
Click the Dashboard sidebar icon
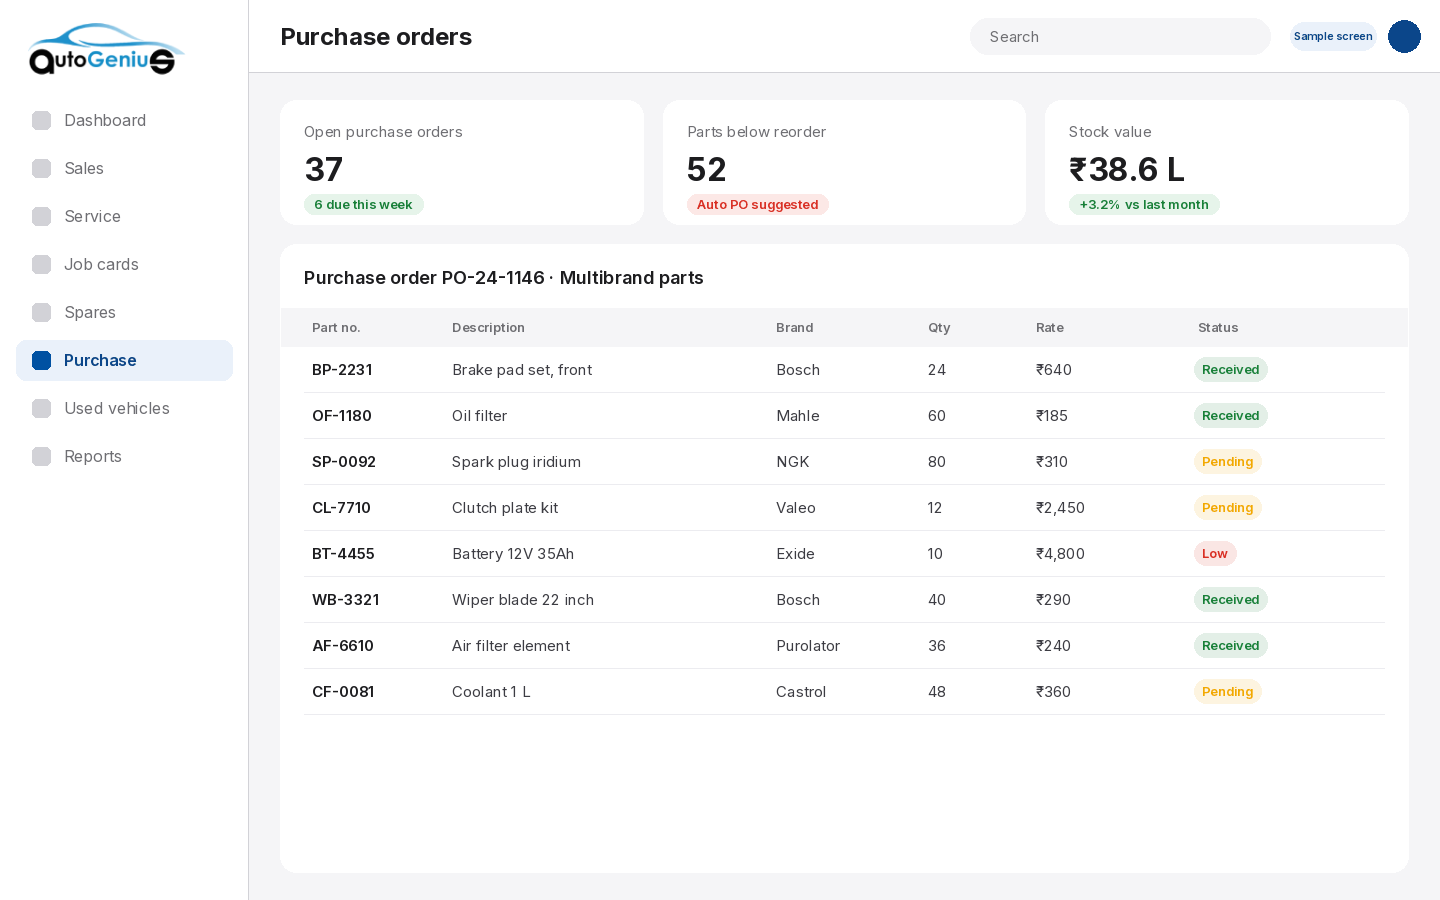pos(41,120)
